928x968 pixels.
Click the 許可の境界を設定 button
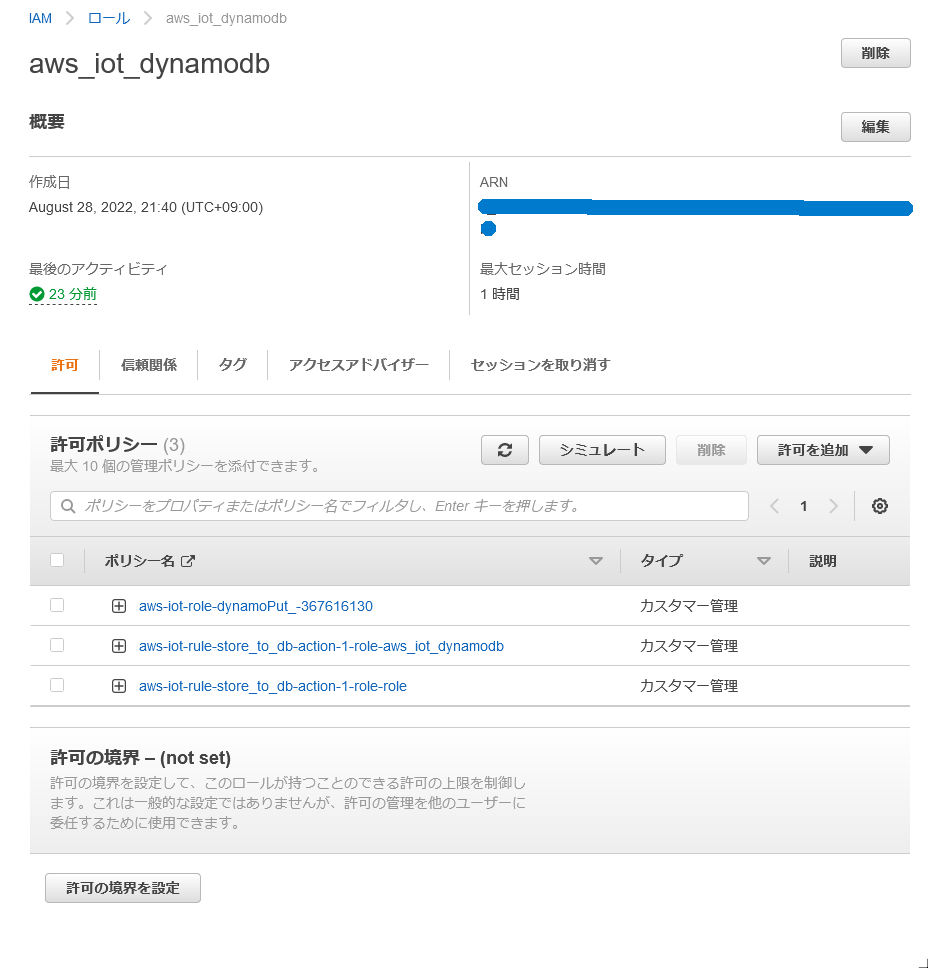tap(123, 888)
